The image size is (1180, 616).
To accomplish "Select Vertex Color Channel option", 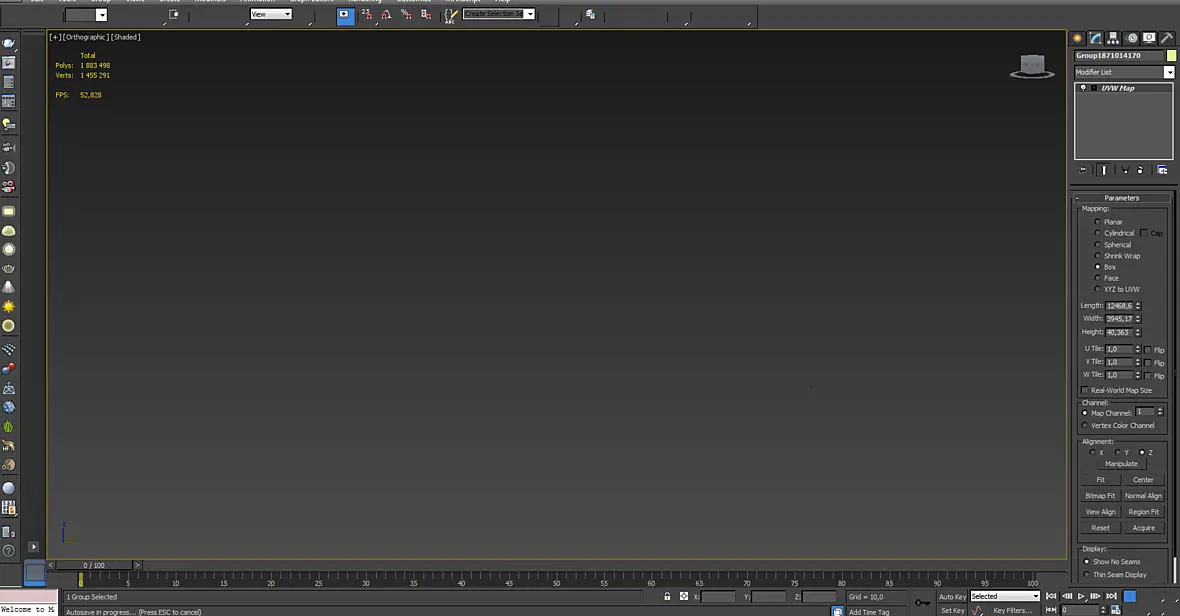I will point(1085,426).
